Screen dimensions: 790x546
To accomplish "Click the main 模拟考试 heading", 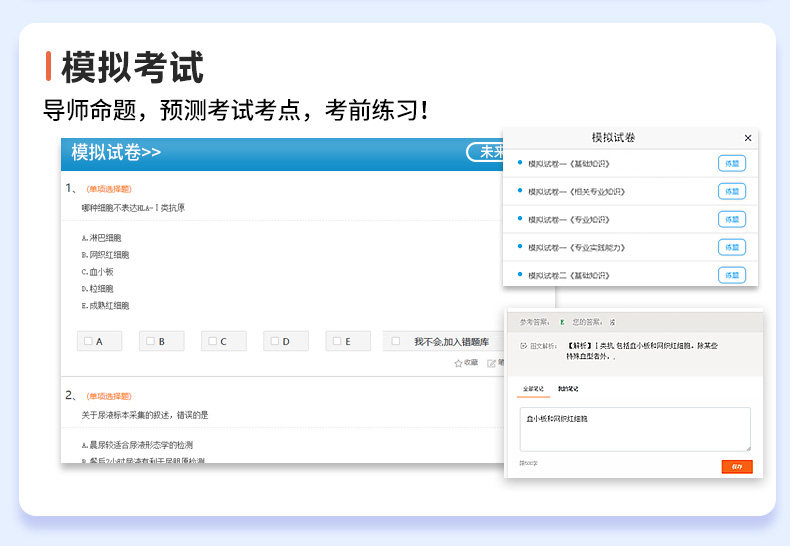I will [133, 66].
